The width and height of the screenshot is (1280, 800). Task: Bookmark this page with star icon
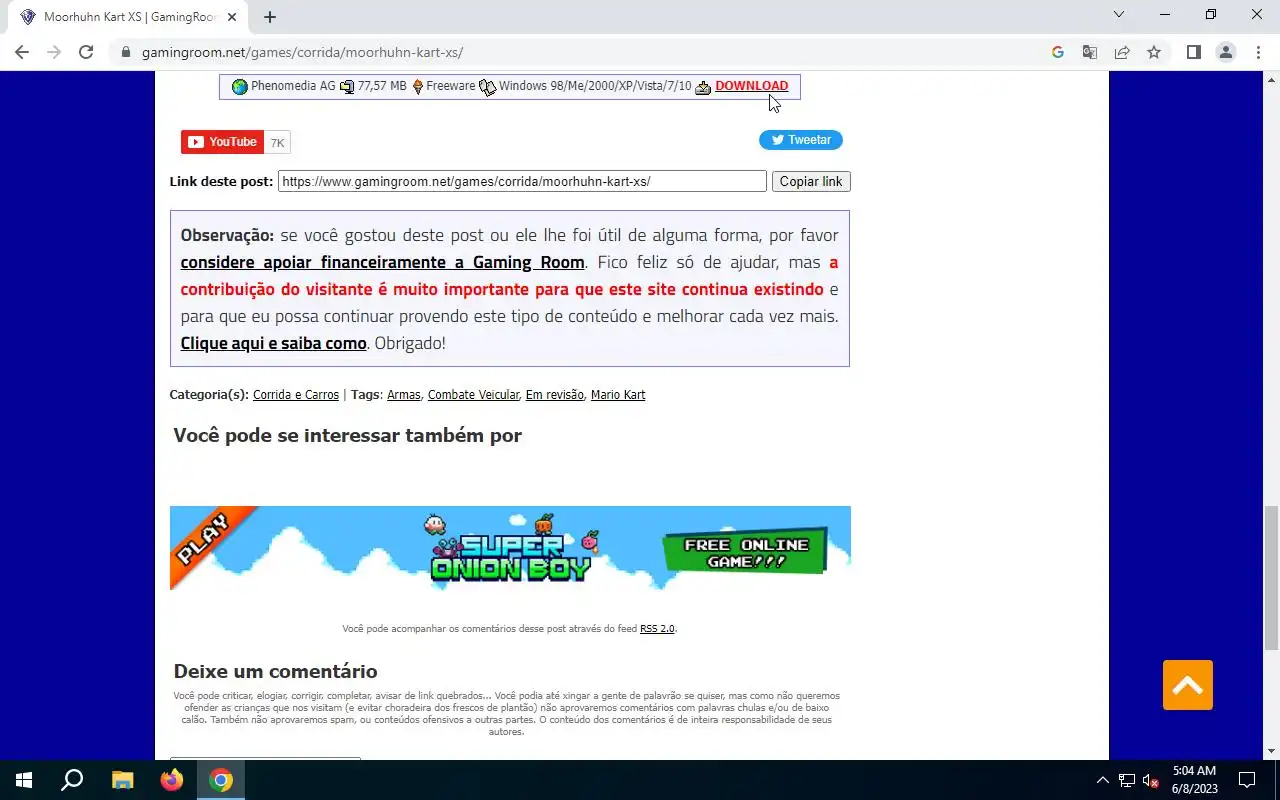[1154, 52]
